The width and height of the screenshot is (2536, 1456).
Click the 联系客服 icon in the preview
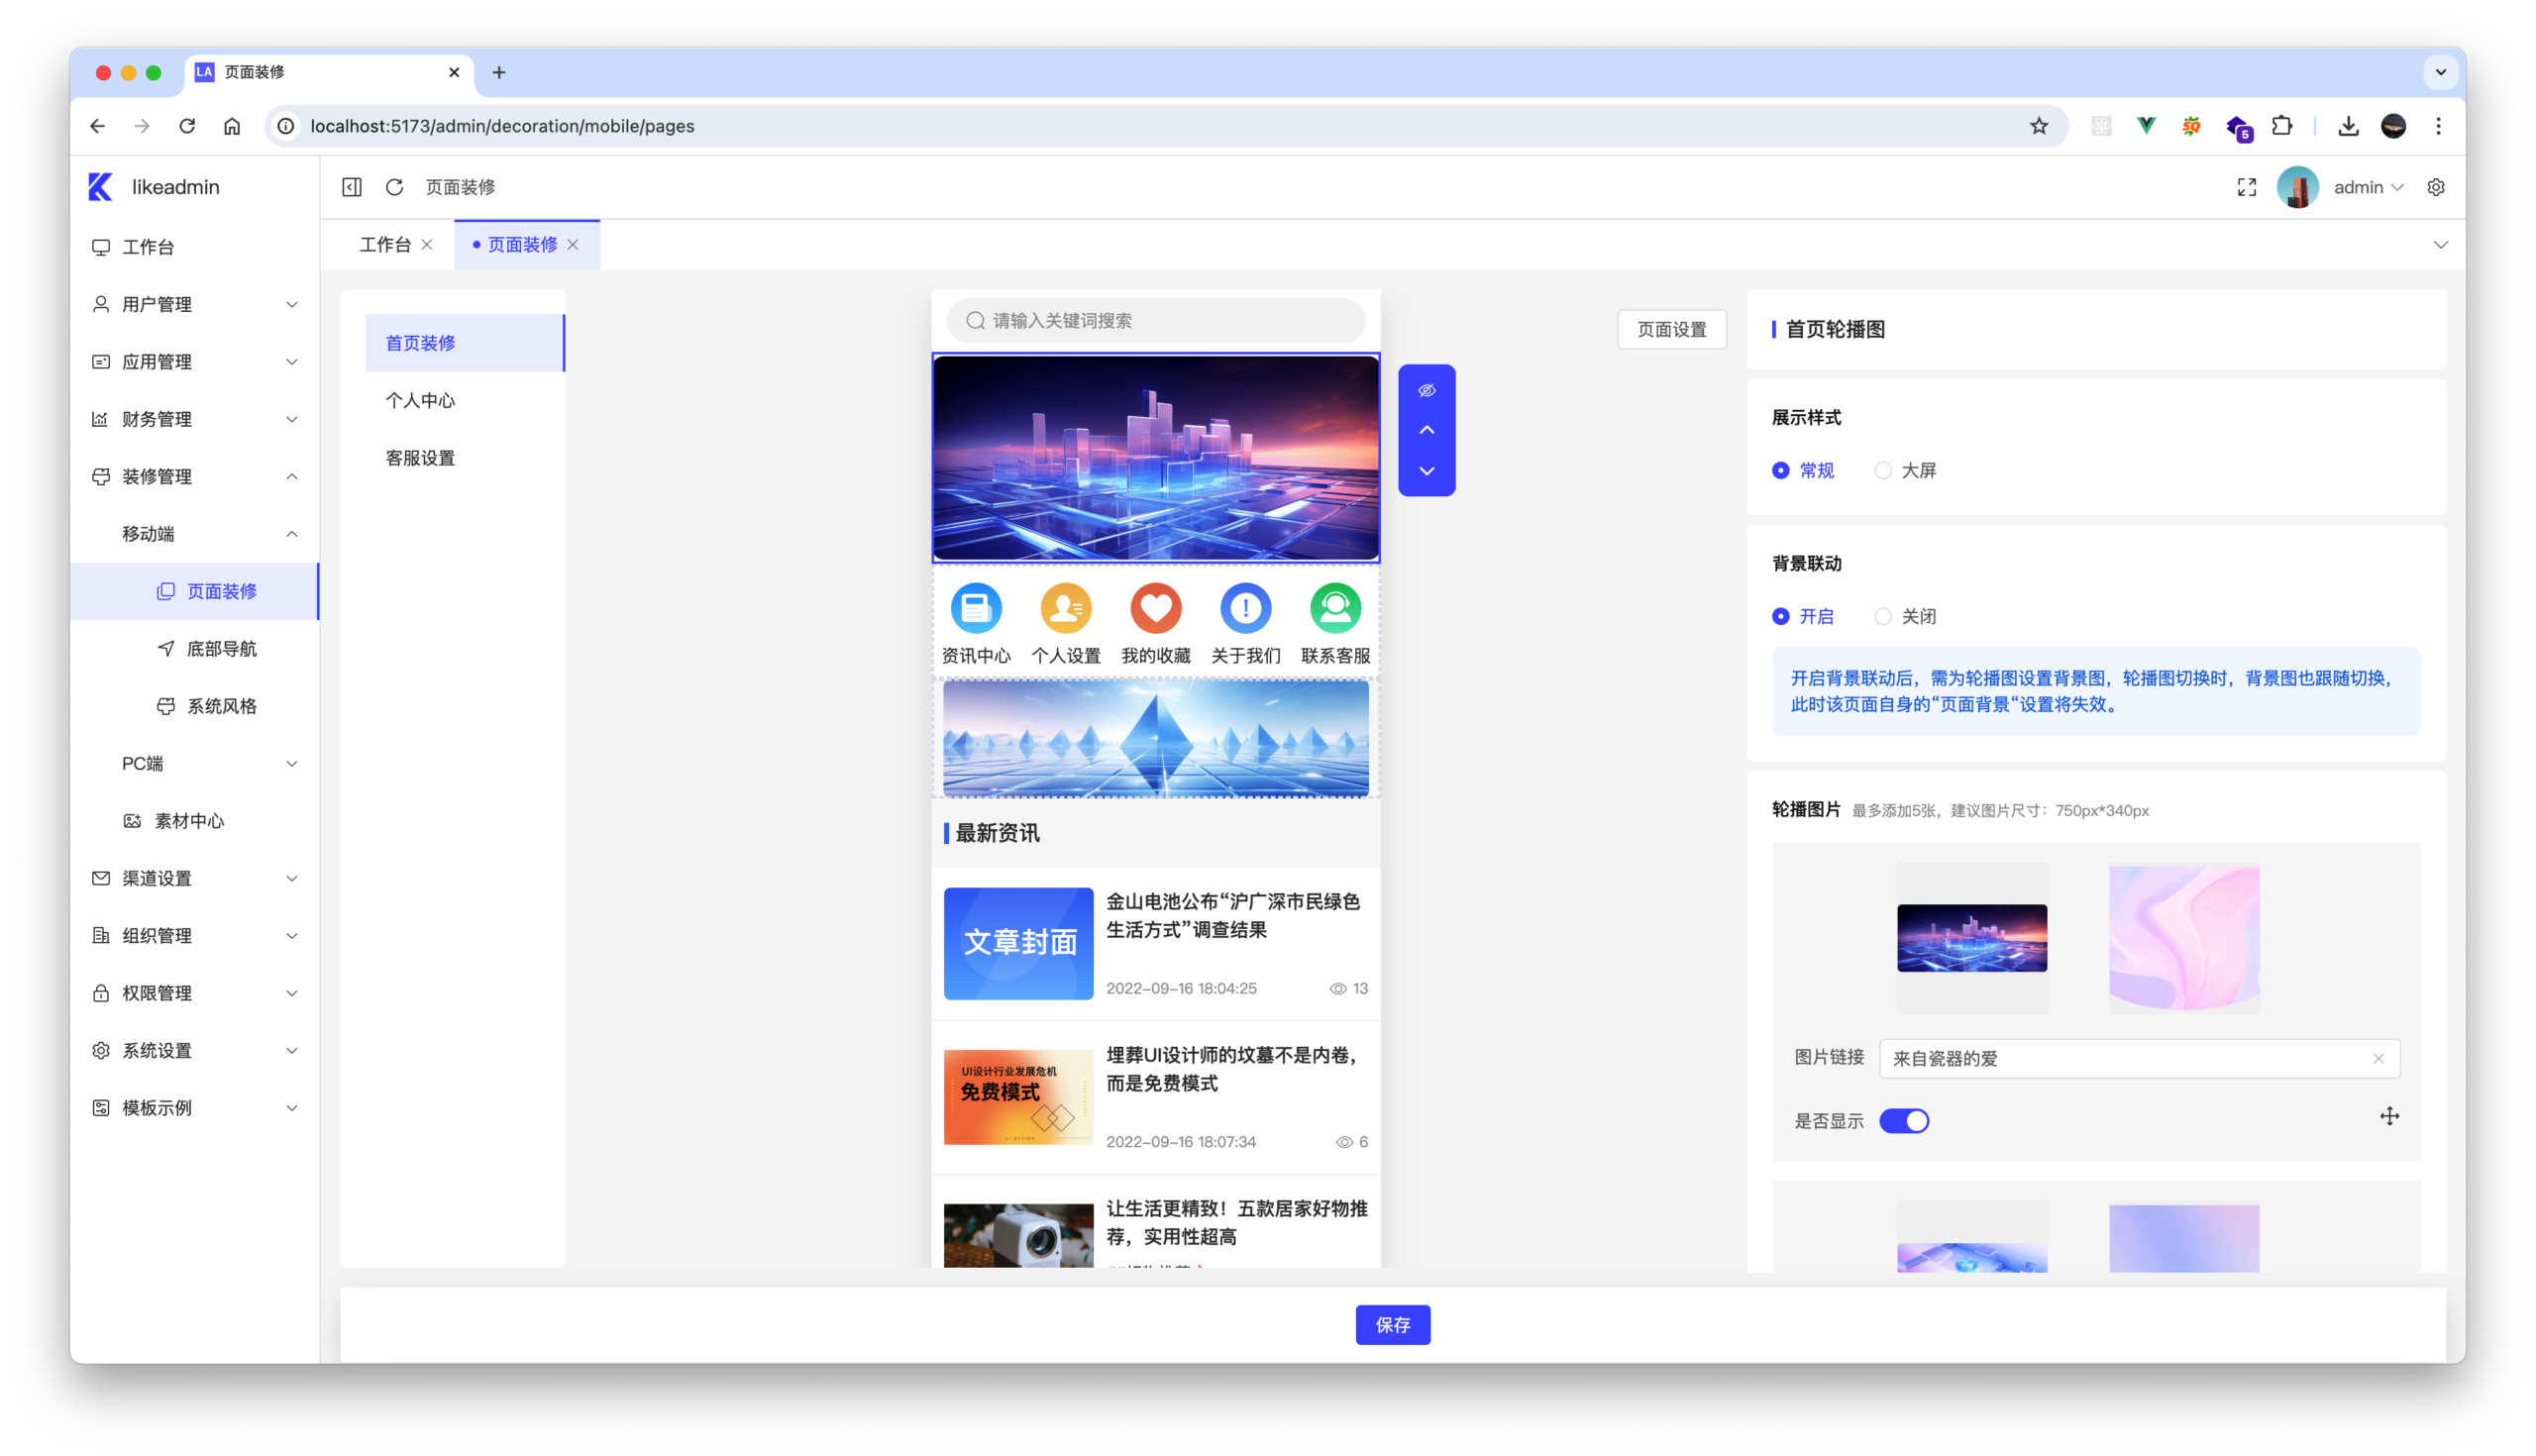tap(1335, 608)
